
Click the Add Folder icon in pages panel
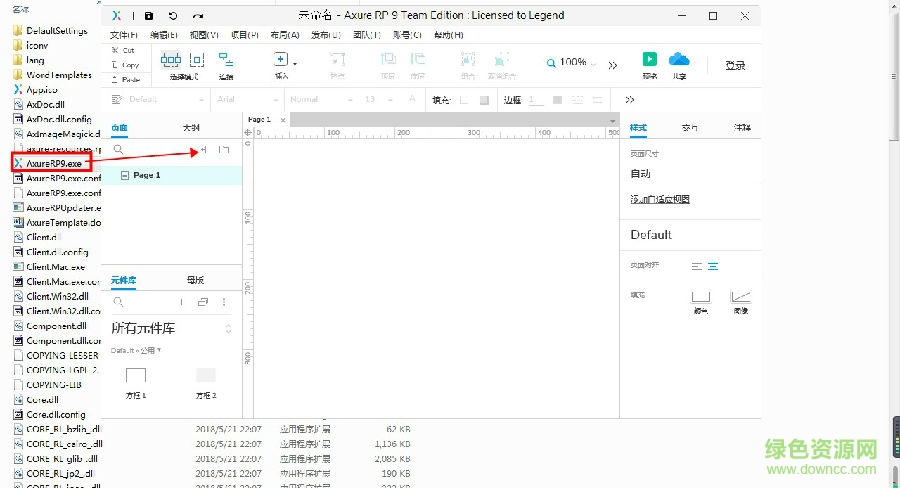click(x=224, y=150)
